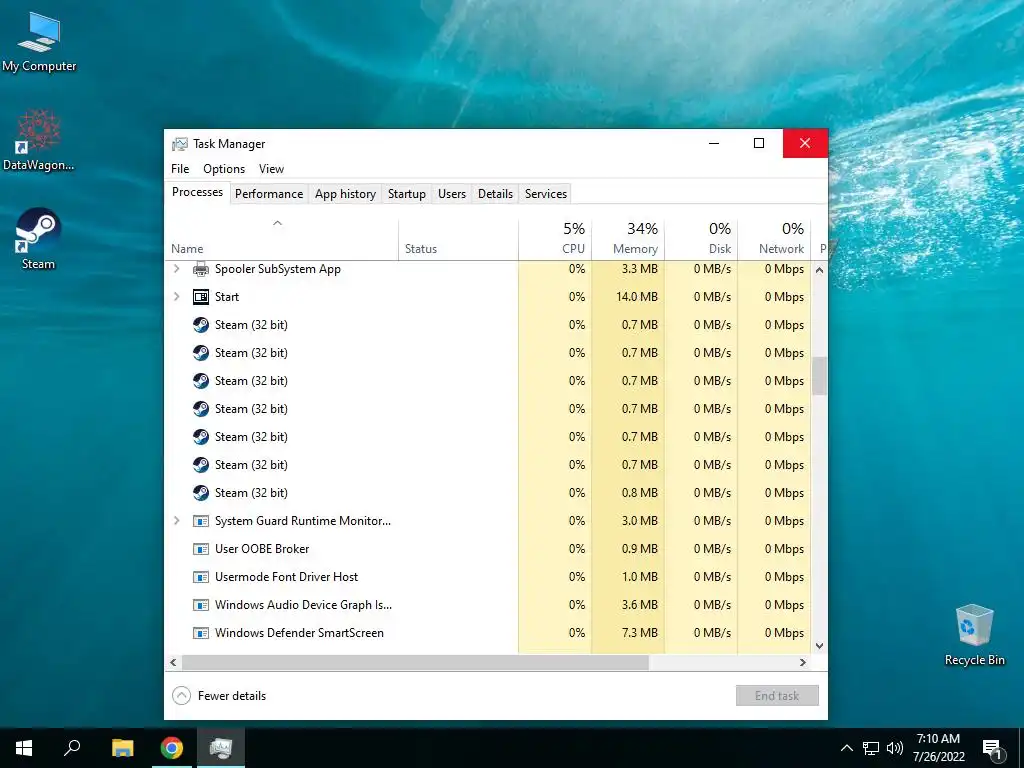
Task: Switch to the Services tab
Action: 546,194
